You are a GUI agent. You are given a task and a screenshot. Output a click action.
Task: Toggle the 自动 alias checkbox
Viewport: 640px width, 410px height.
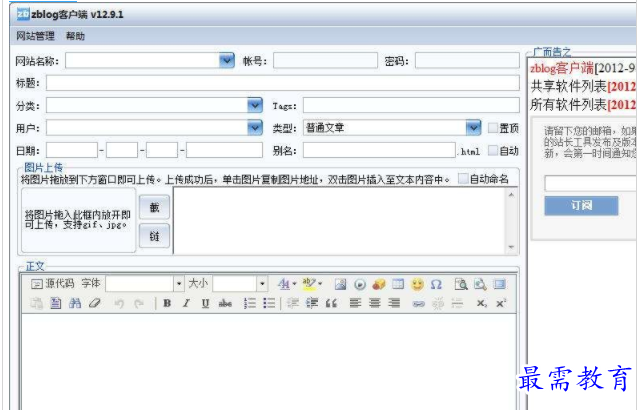pos(493,151)
